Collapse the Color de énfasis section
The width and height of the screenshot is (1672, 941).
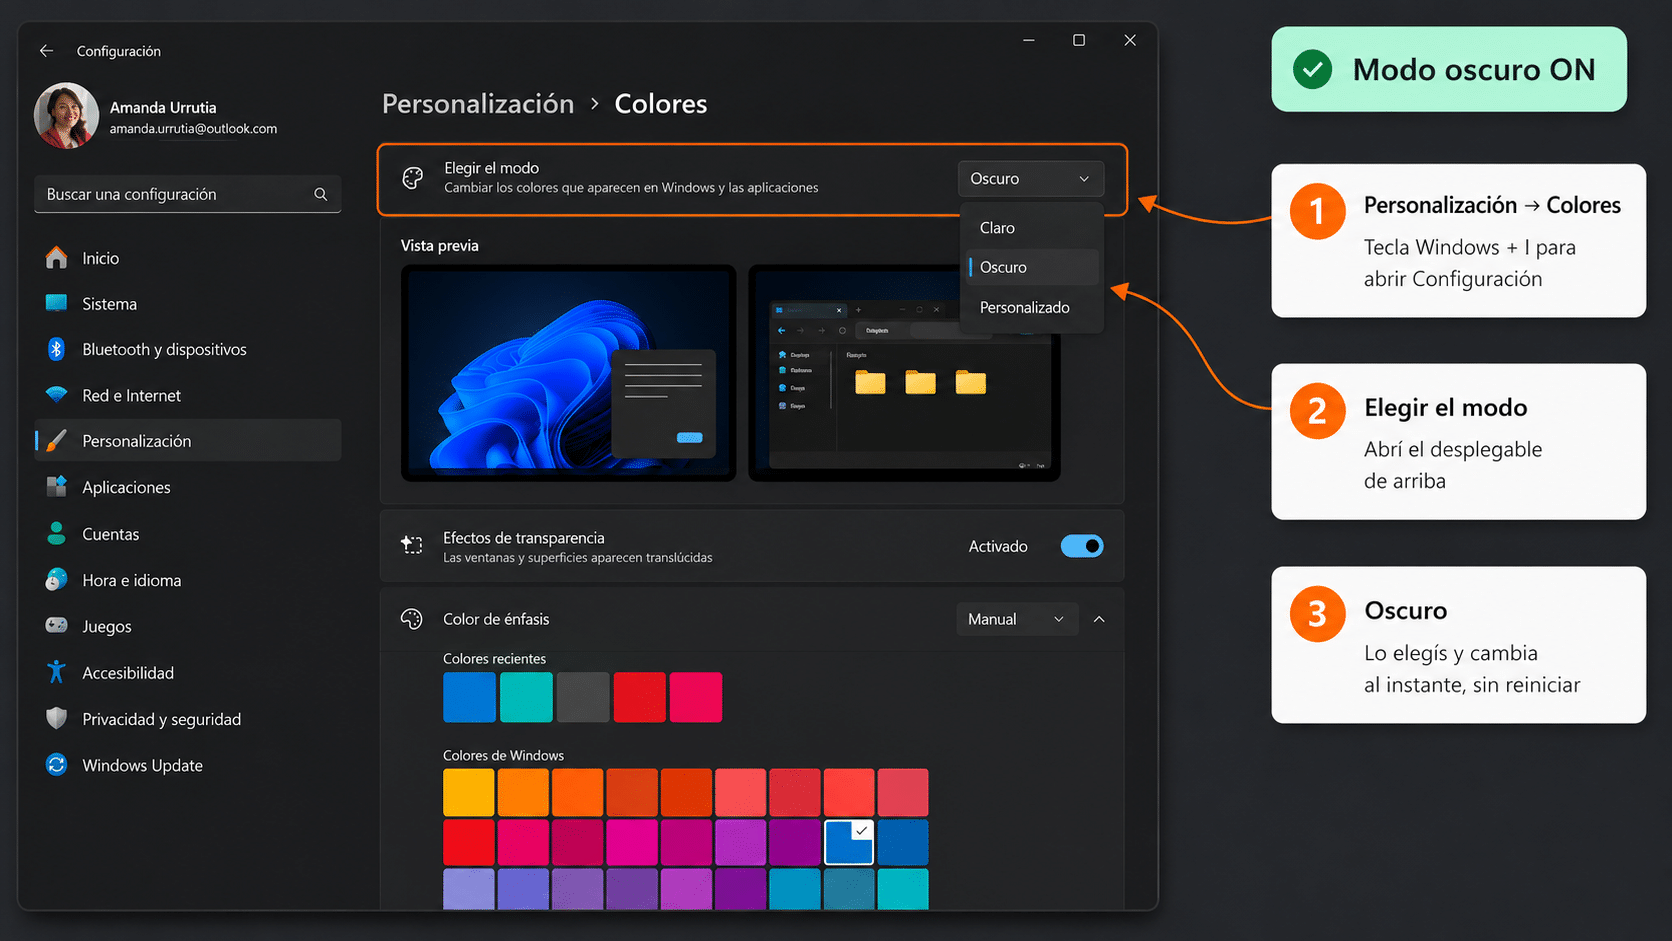pos(1099,619)
